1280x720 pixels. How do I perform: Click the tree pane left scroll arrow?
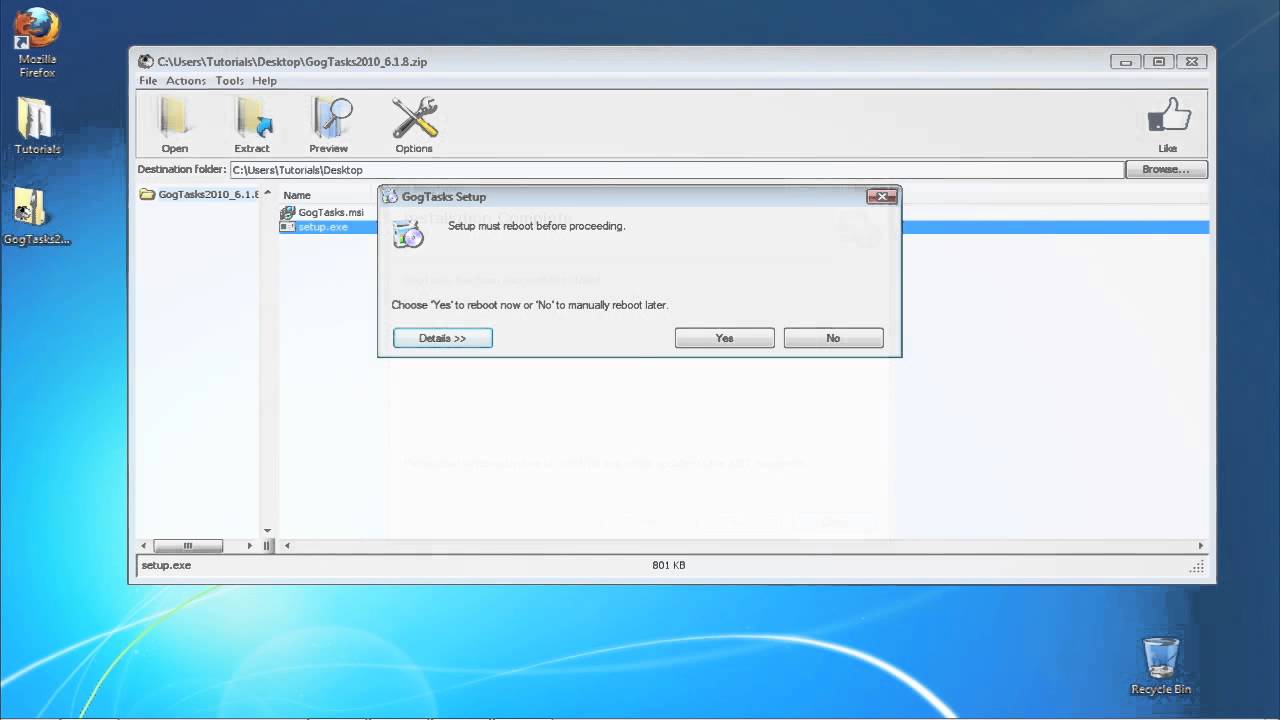point(144,546)
